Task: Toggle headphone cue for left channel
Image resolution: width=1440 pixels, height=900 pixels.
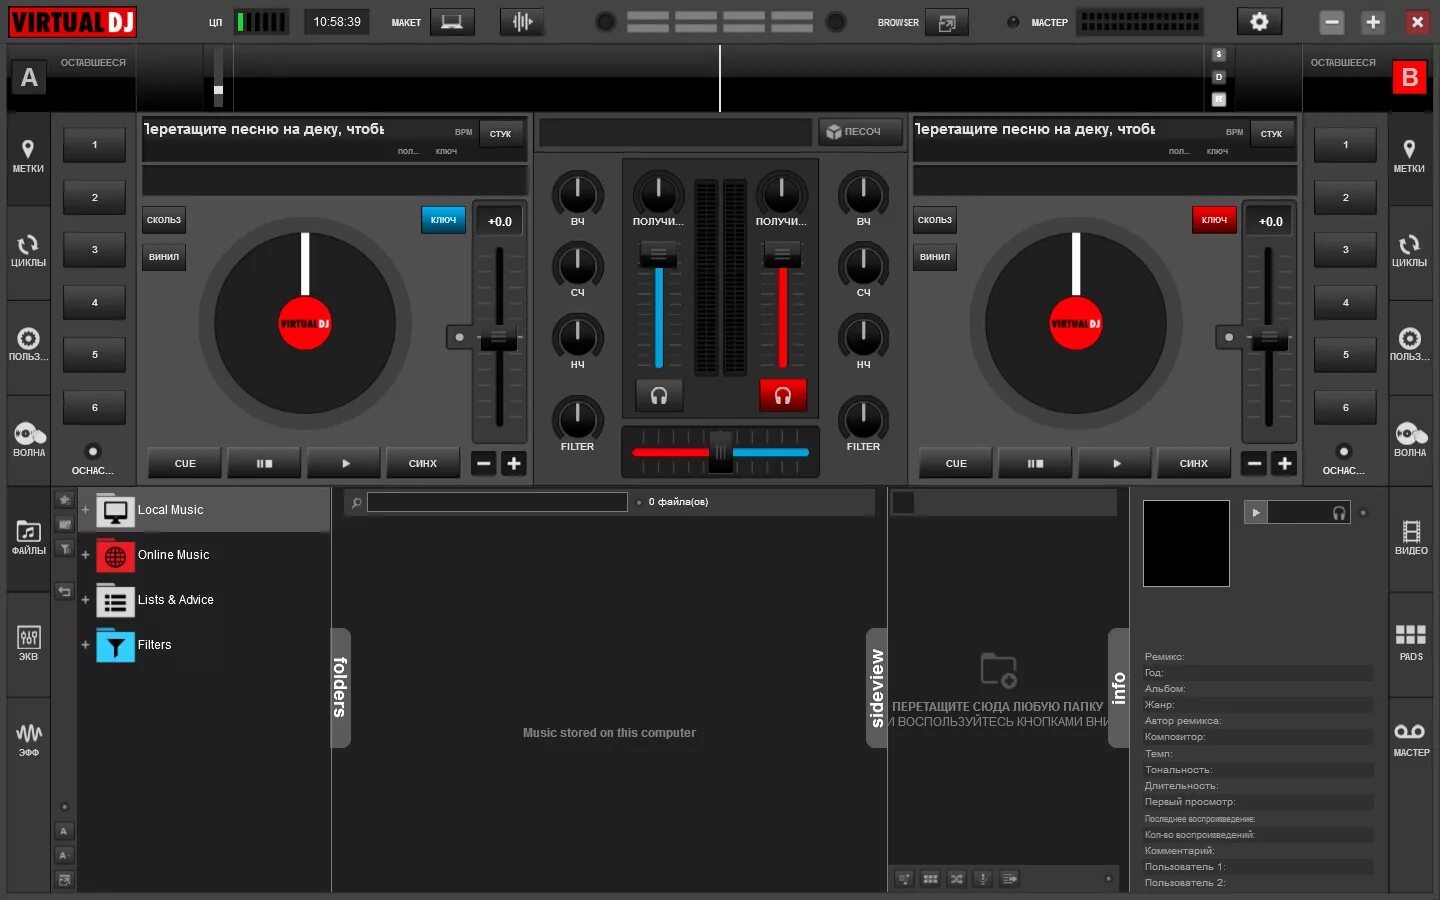Action: 659,396
